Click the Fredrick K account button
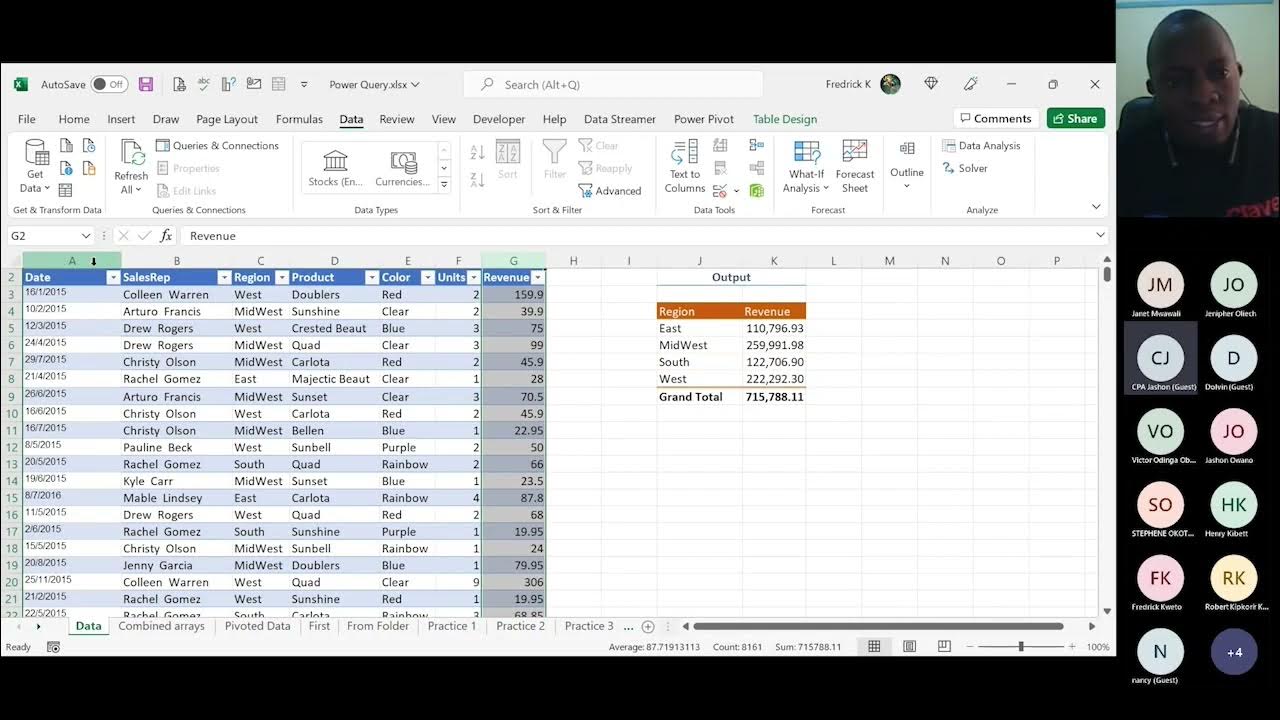The height and width of the screenshot is (720, 1280). pyautogui.click(x=863, y=84)
